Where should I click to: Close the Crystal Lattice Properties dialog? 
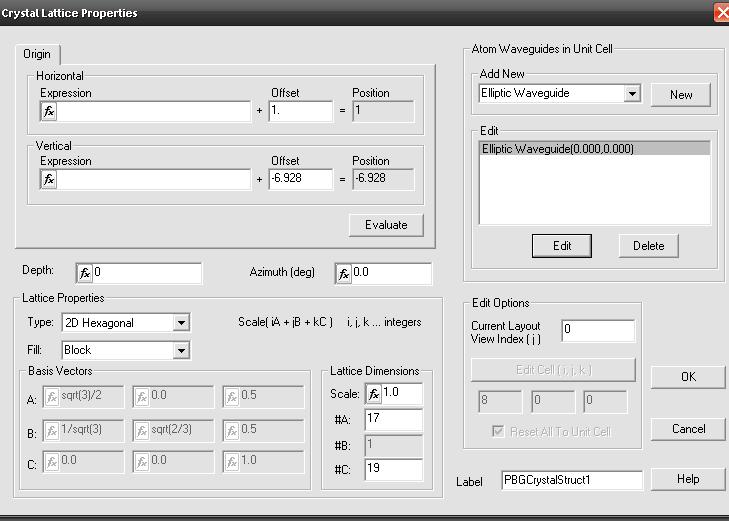pyautogui.click(x=722, y=13)
